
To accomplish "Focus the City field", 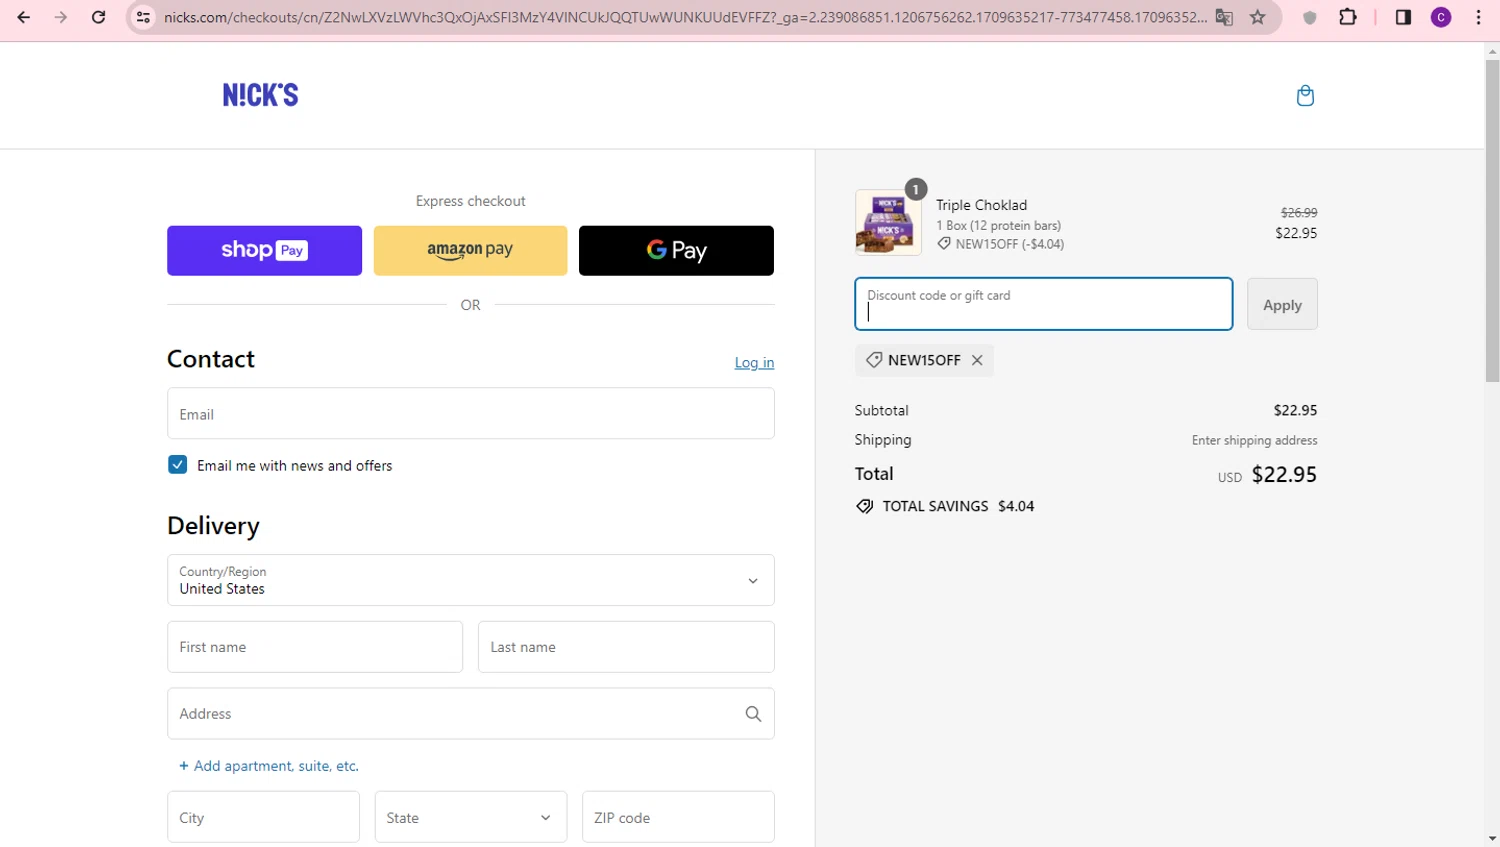I will [x=263, y=817].
